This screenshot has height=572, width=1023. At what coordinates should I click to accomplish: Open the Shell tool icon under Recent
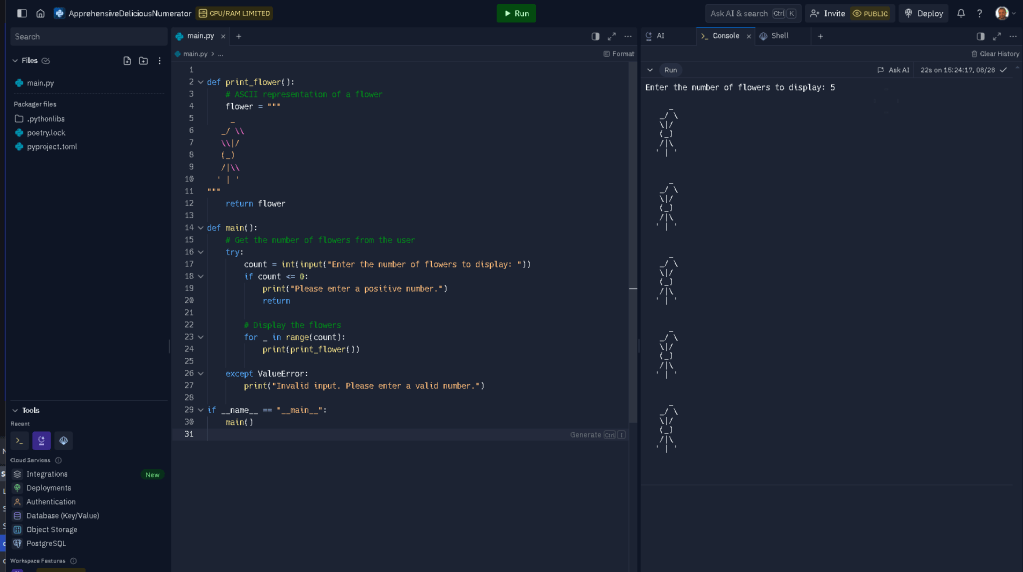pyautogui.click(x=63, y=441)
